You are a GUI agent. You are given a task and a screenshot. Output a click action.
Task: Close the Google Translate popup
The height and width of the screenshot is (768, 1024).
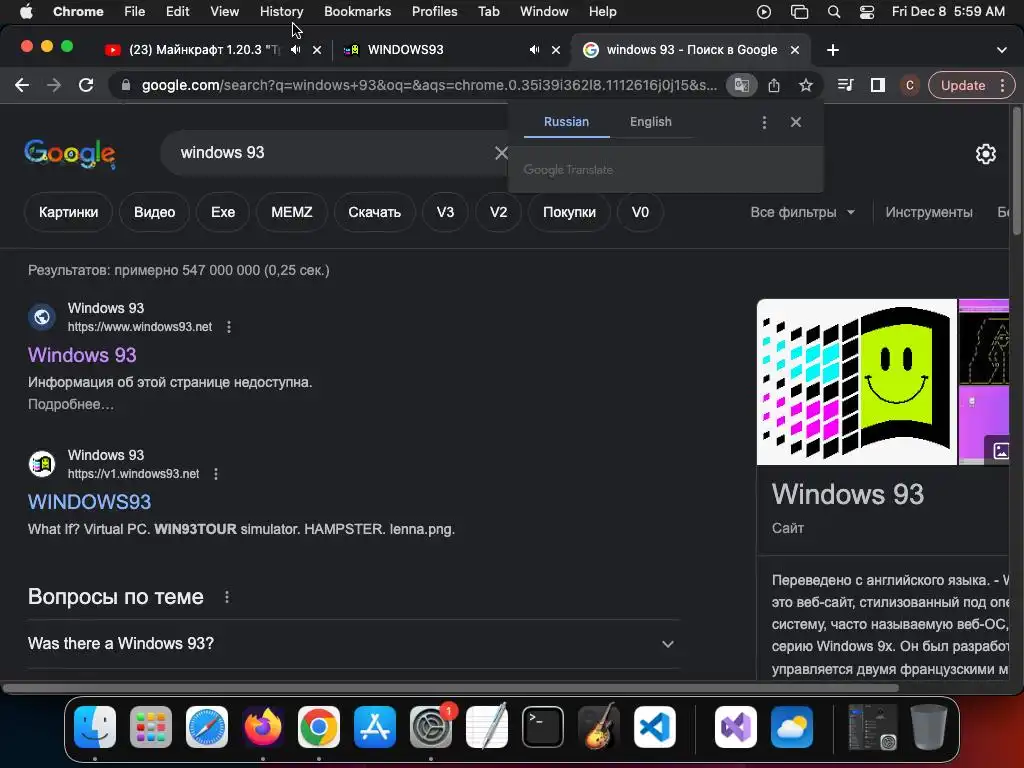click(795, 122)
